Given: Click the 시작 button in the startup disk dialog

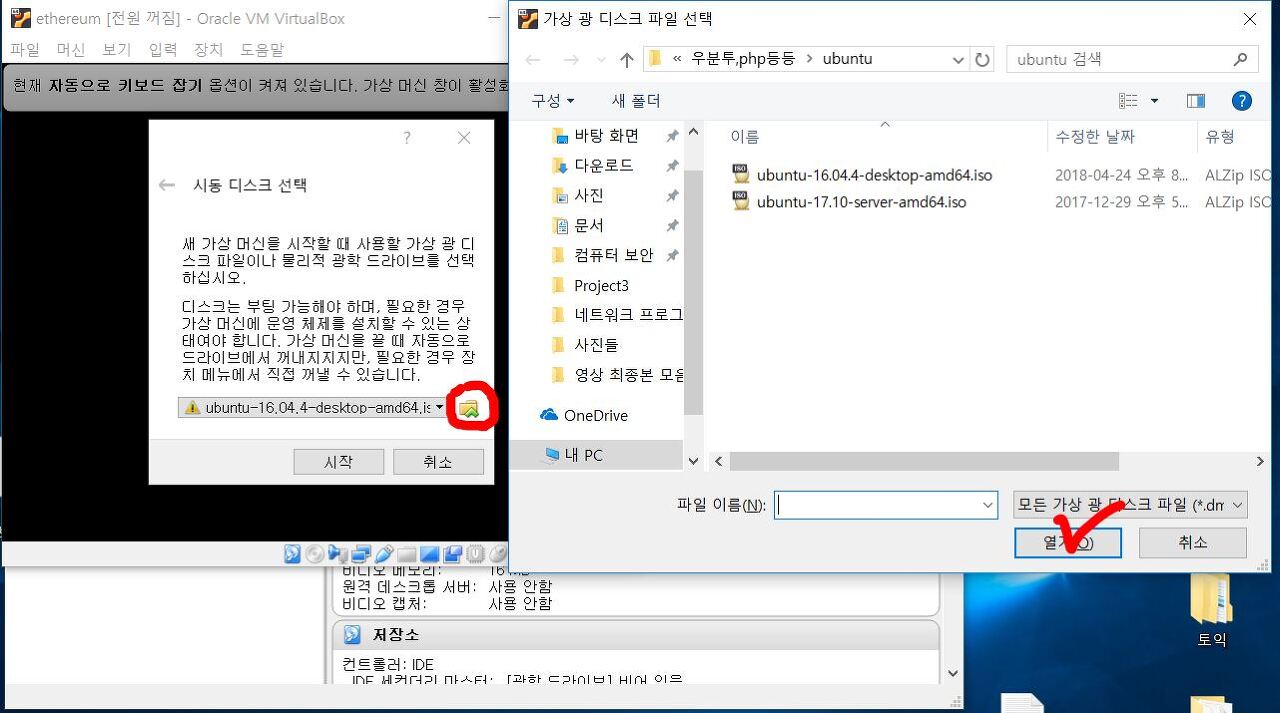Looking at the screenshot, I should [338, 461].
